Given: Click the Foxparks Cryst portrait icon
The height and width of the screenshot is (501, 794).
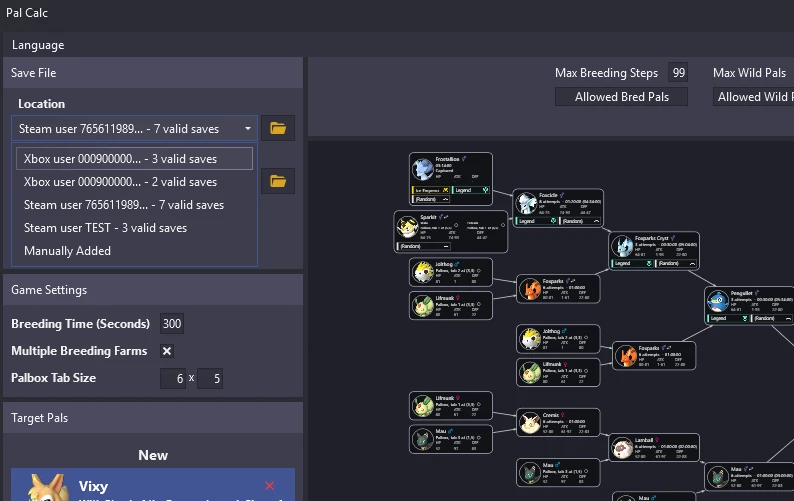Looking at the screenshot, I should 622,246.
